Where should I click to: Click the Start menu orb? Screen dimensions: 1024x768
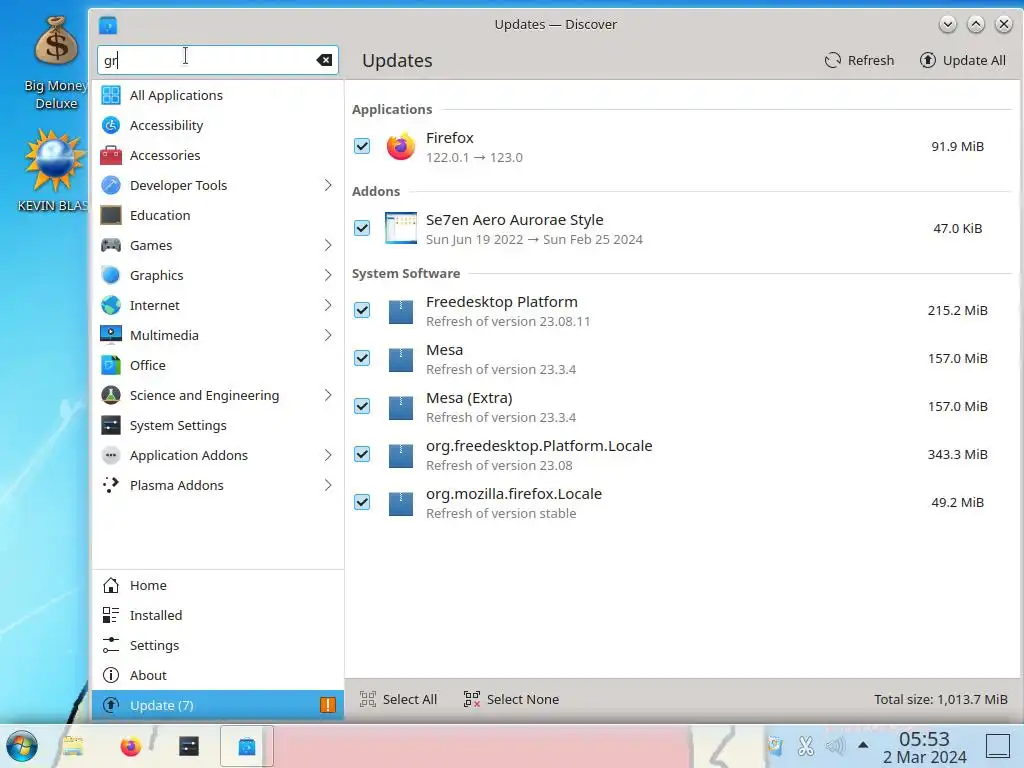click(x=22, y=746)
